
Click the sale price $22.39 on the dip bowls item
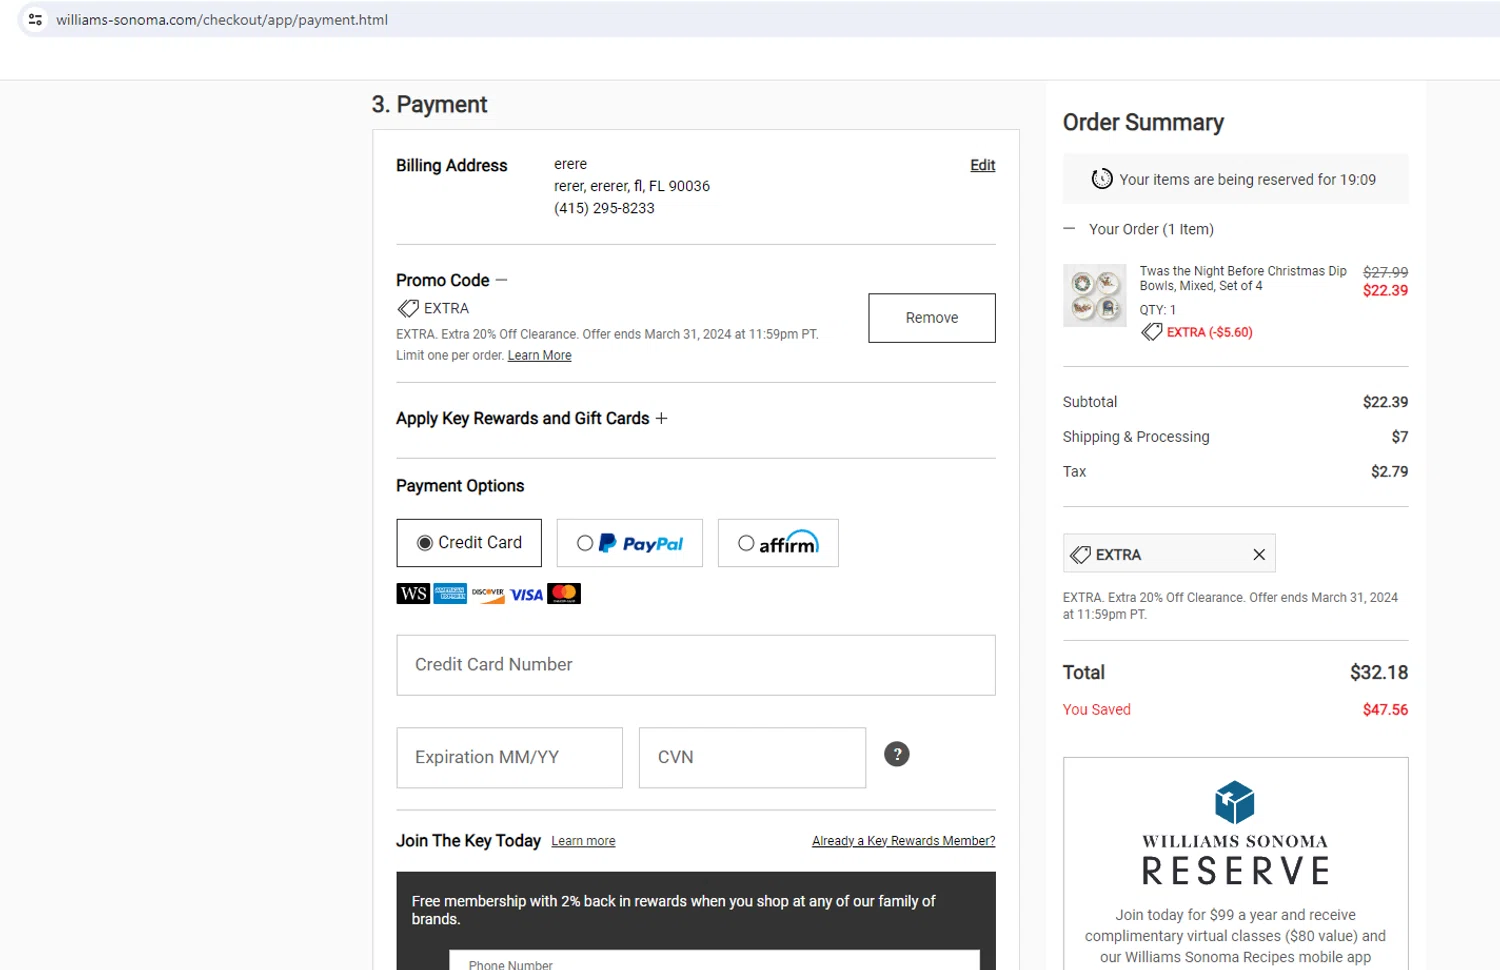[1385, 291]
